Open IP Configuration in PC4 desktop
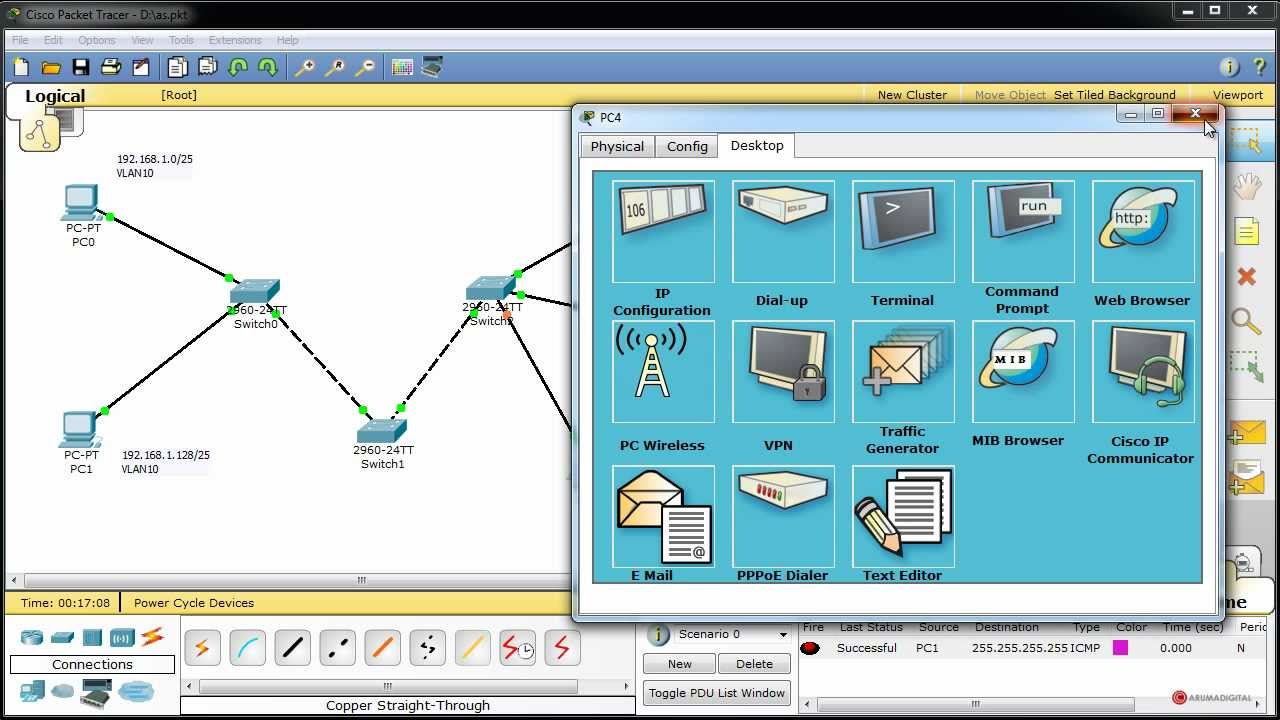The width and height of the screenshot is (1280, 720). pyautogui.click(x=663, y=232)
